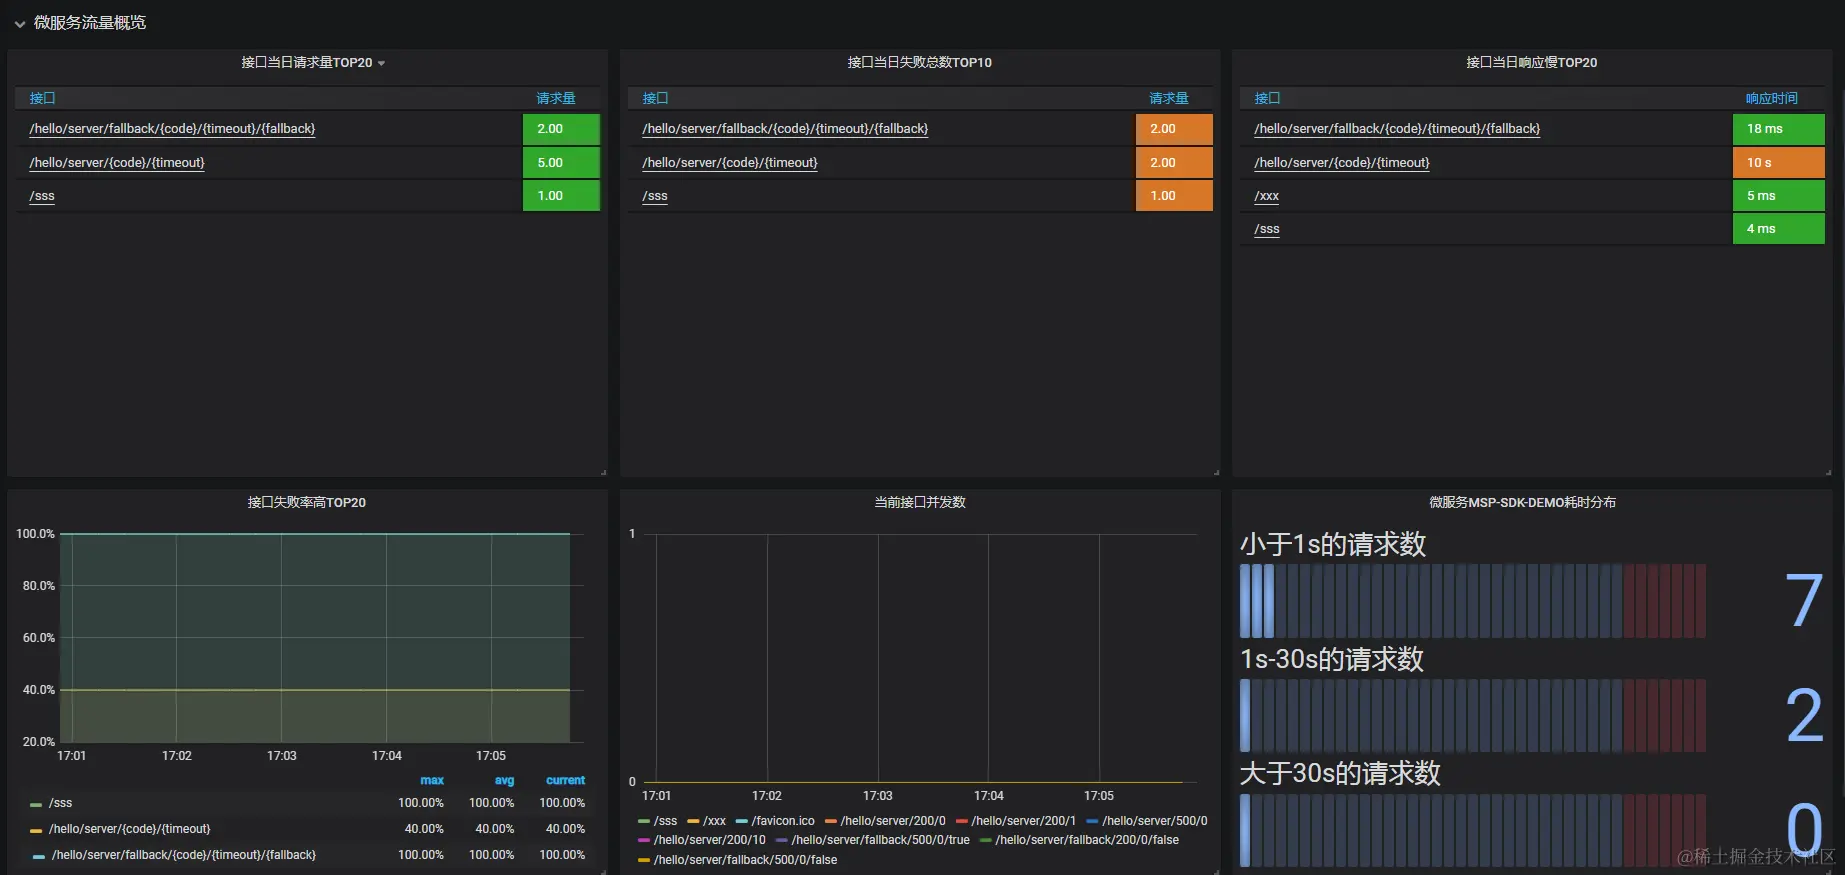Image resolution: width=1845 pixels, height=875 pixels.
Task: Open the 接口当日失败总数TOP10 panel title menu
Action: [919, 62]
